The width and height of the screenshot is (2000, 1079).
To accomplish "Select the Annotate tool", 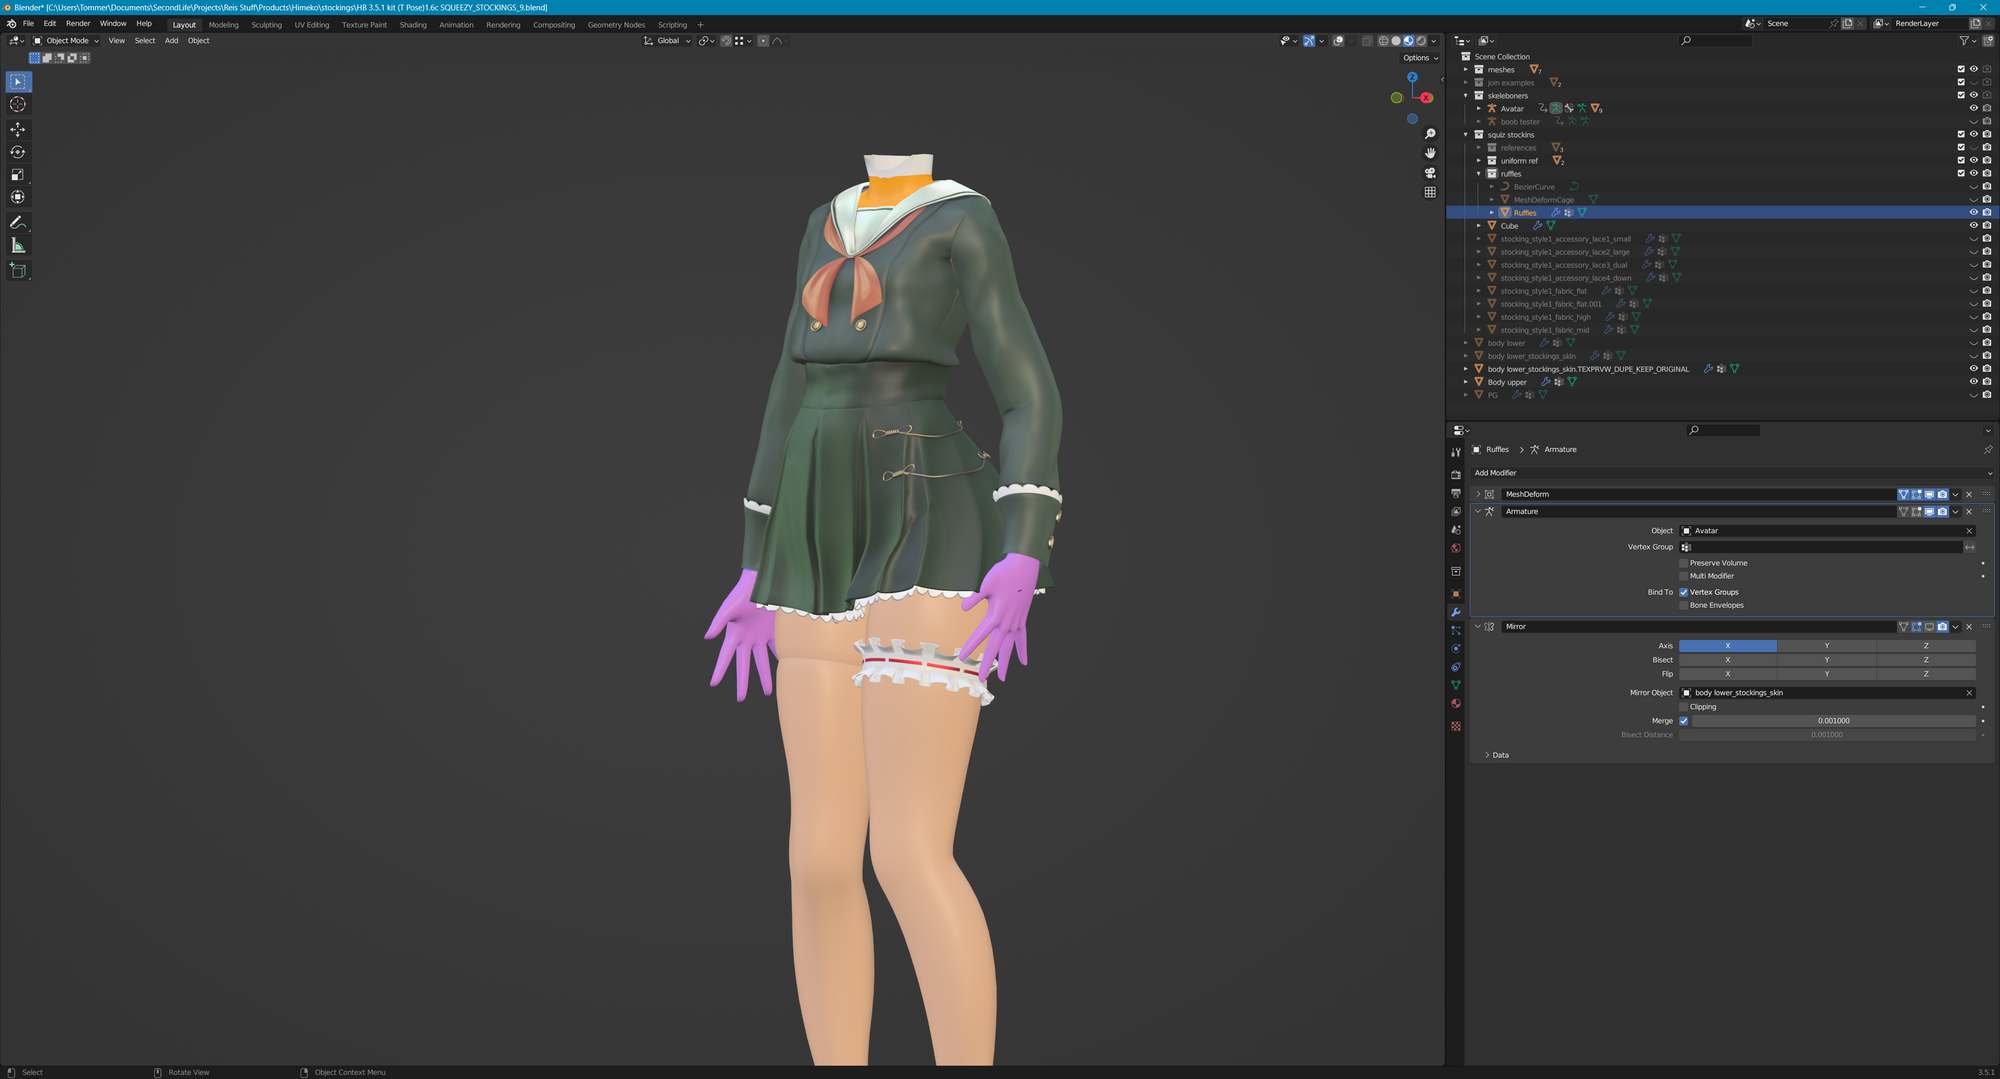I will pyautogui.click(x=18, y=223).
